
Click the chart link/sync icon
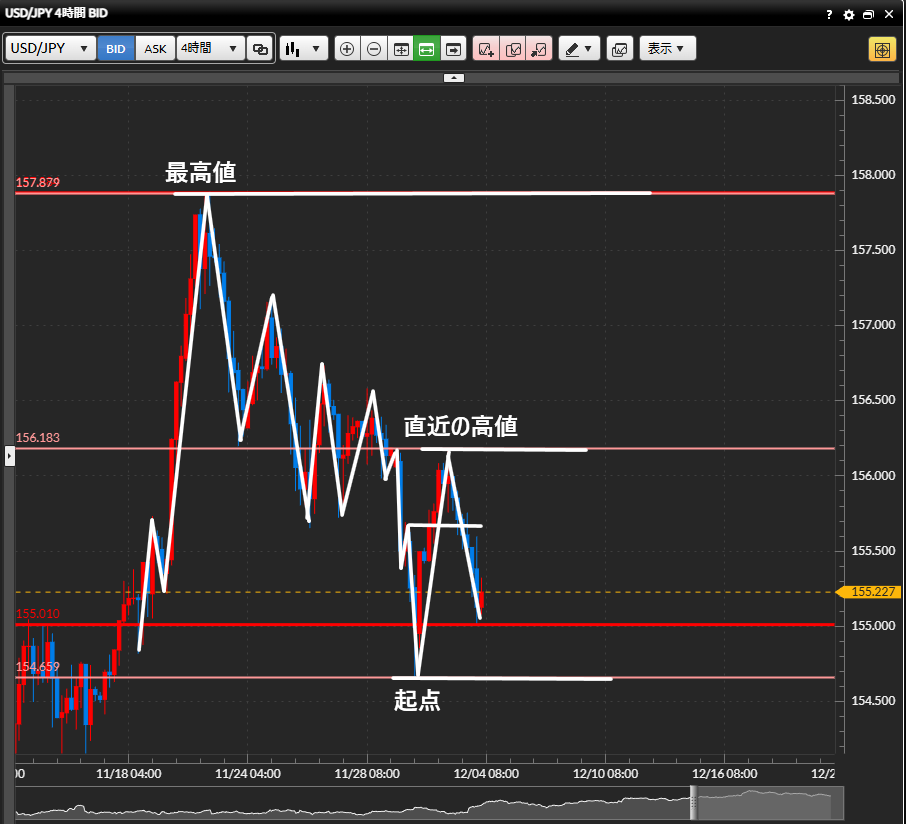[x=260, y=48]
